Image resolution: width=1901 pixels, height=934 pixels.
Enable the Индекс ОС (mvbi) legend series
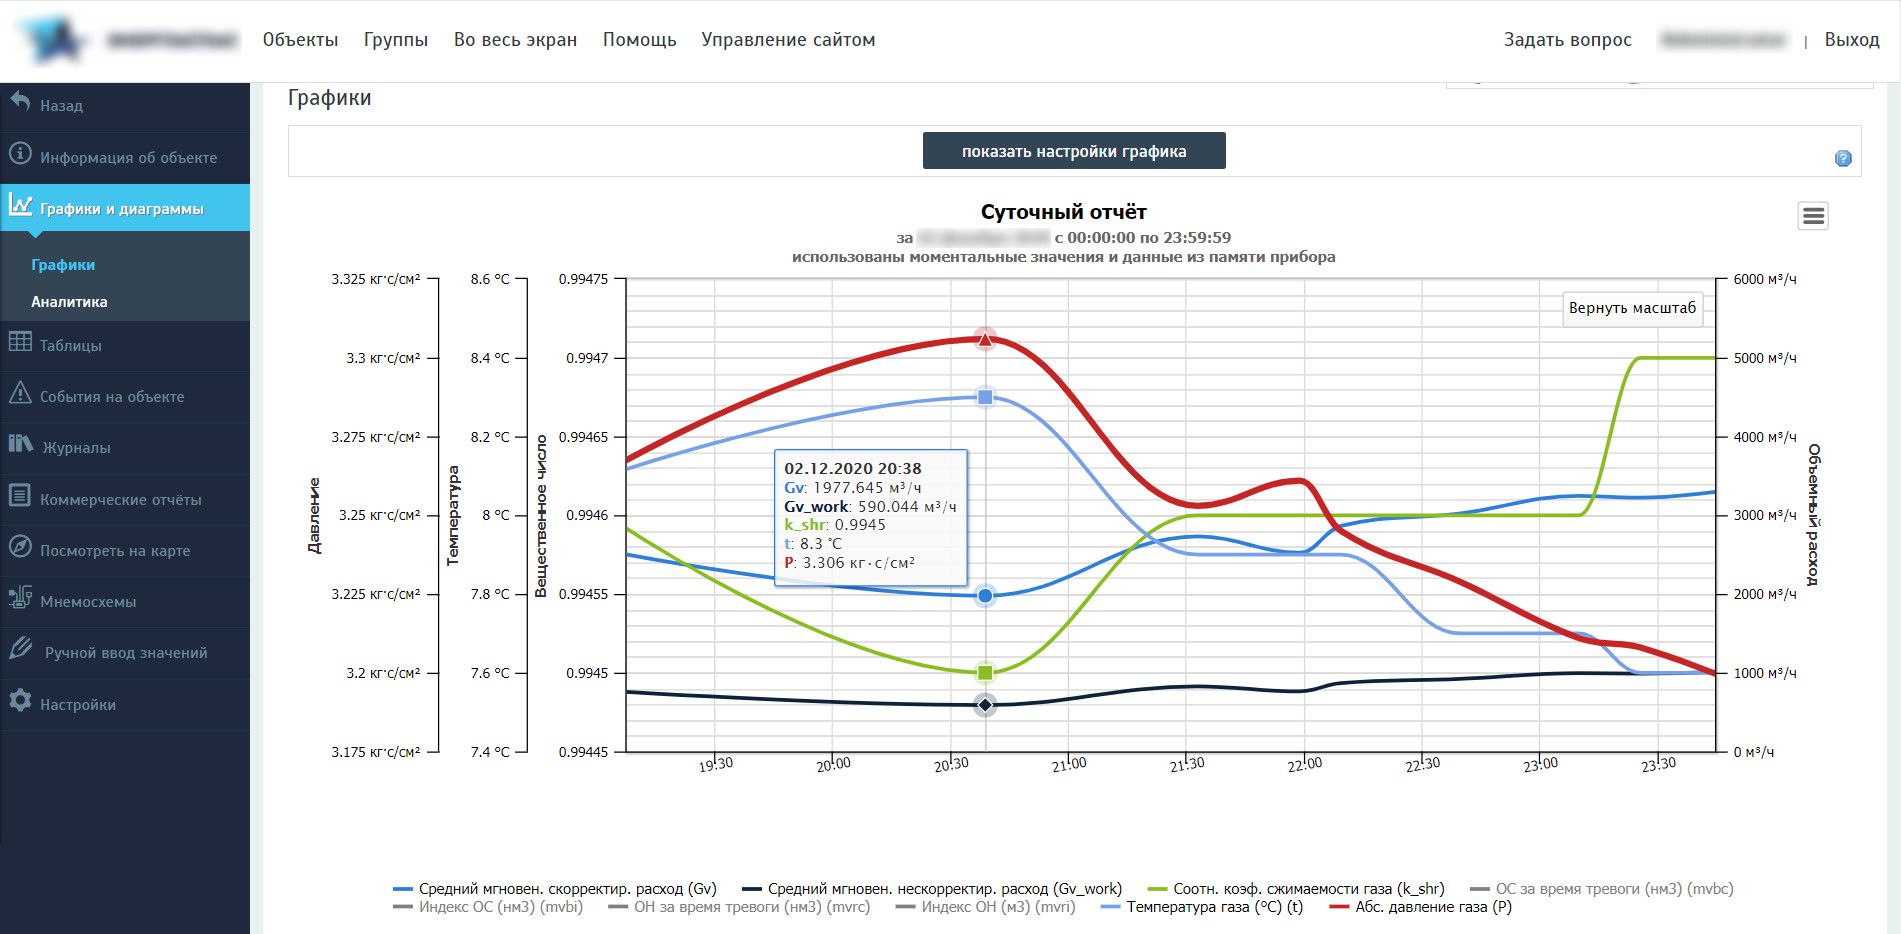499,907
